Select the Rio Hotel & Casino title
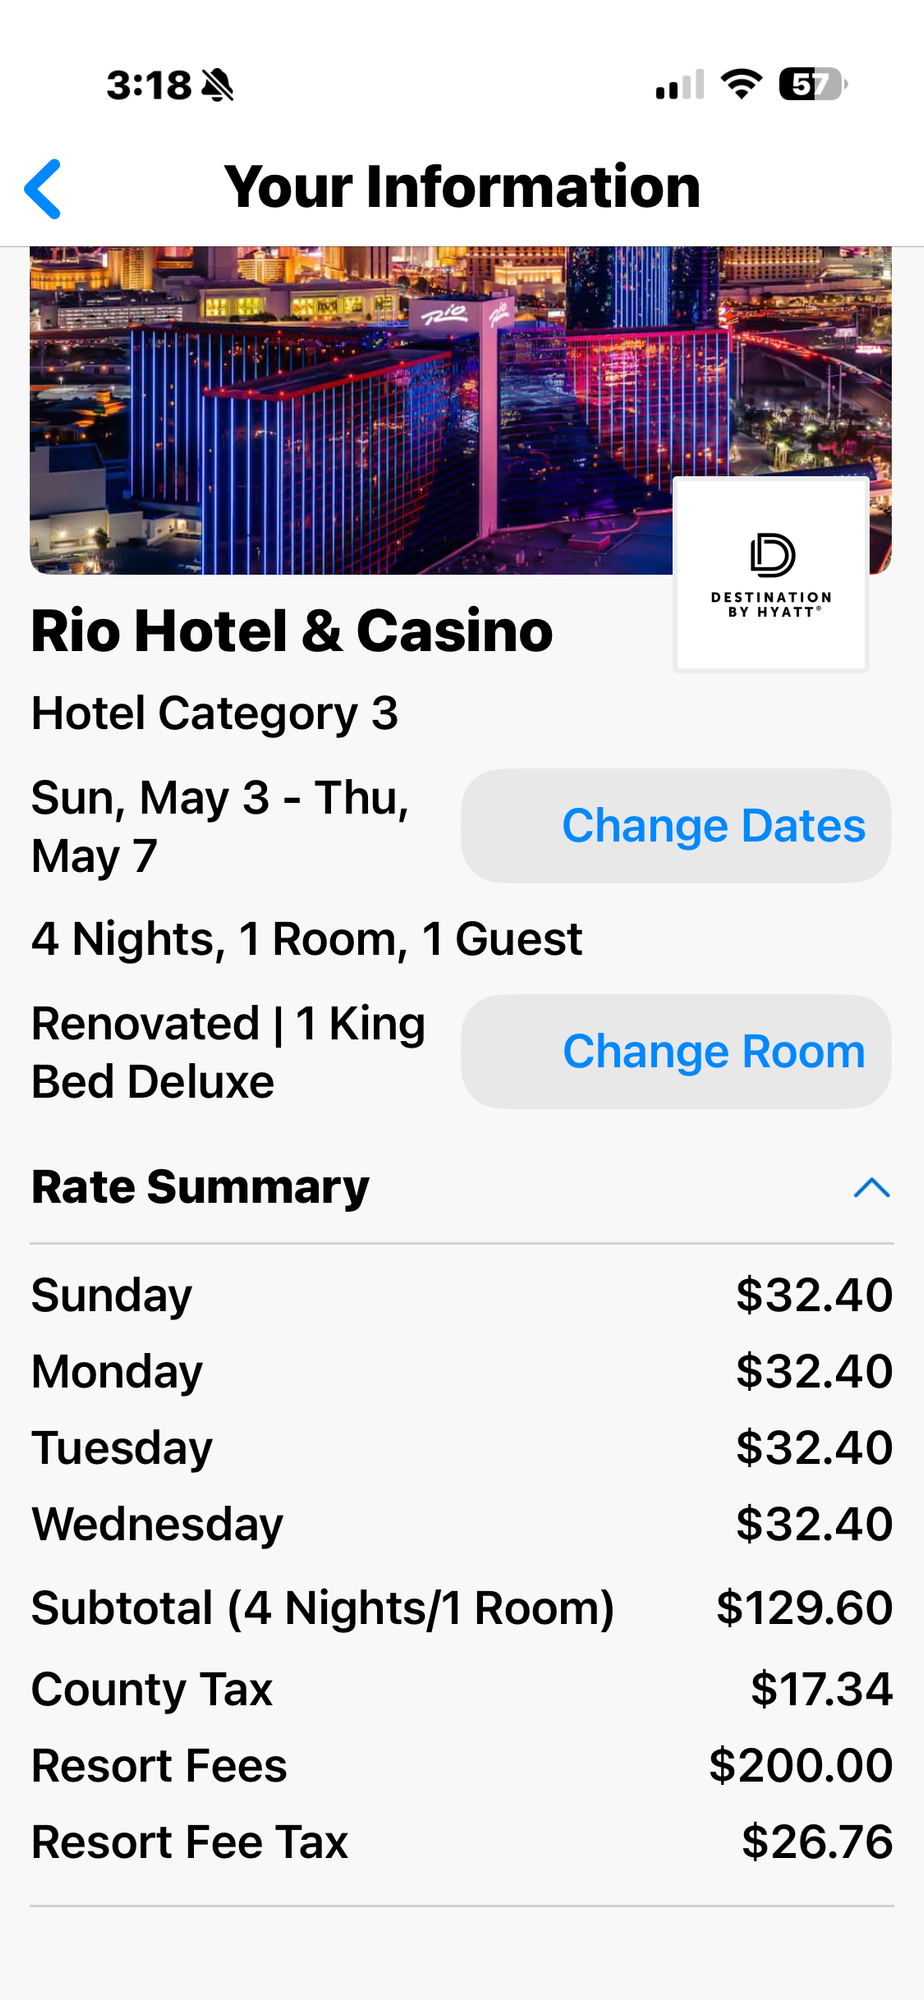Screen dimensions: 924x2000 tap(292, 632)
